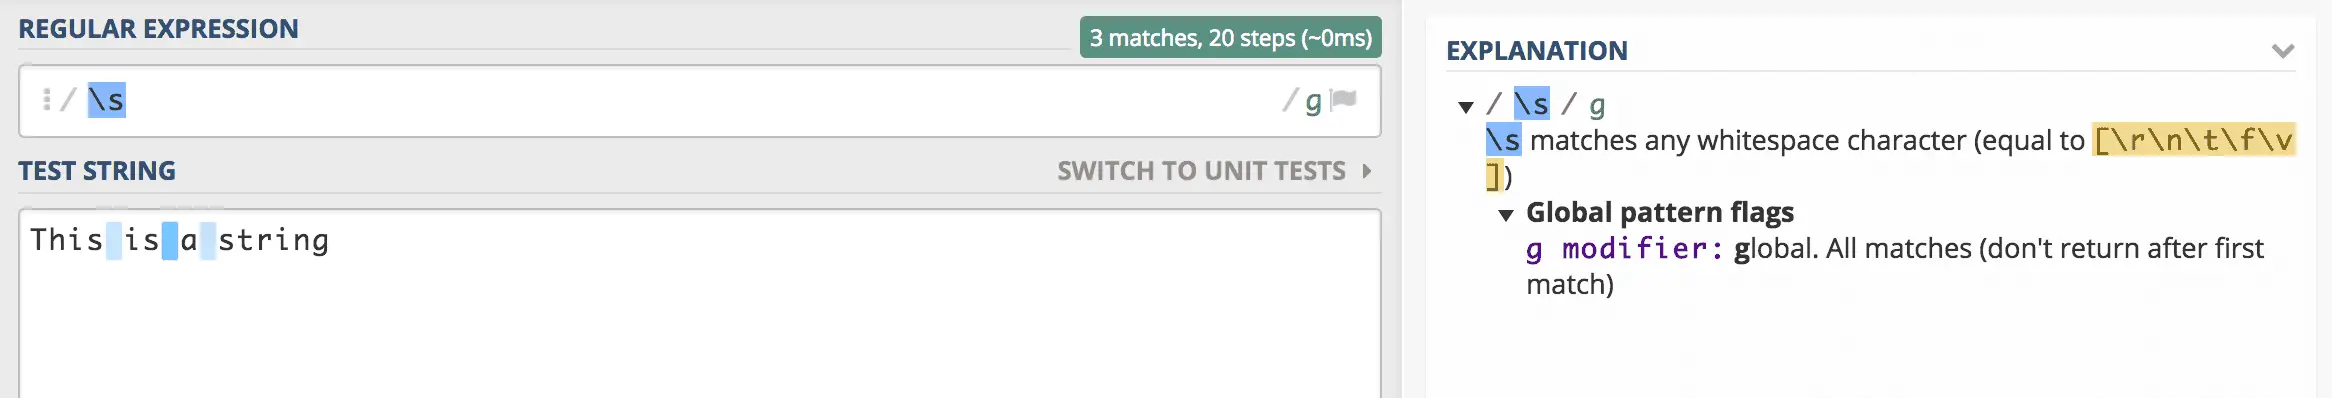Click the Test String section heading
The height and width of the screenshot is (398, 2332).
pyautogui.click(x=97, y=171)
